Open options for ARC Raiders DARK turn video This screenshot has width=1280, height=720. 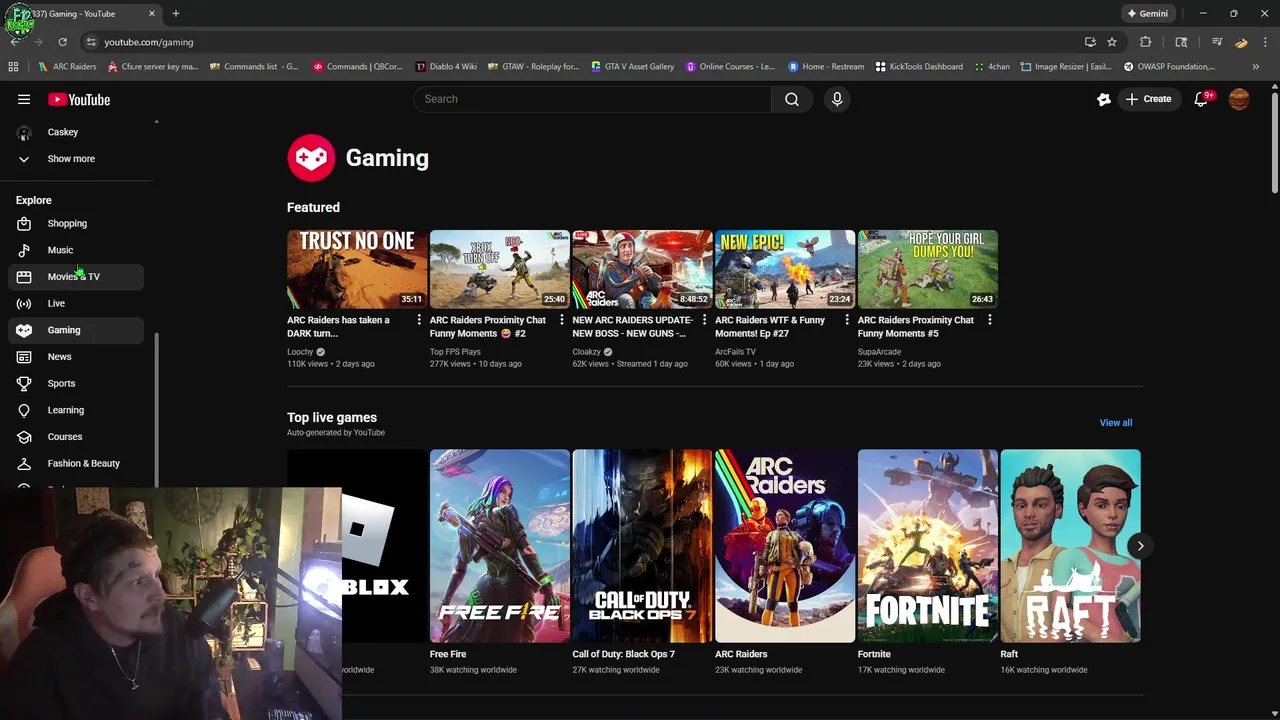tap(419, 320)
